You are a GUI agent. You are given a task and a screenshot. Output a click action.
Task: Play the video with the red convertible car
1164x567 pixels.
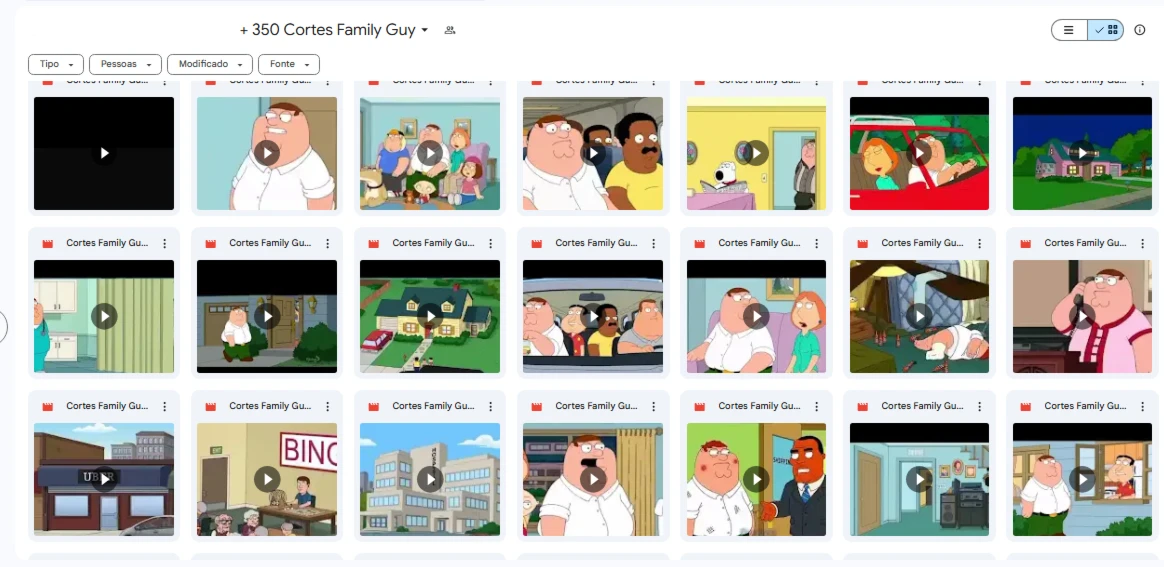tap(919, 153)
